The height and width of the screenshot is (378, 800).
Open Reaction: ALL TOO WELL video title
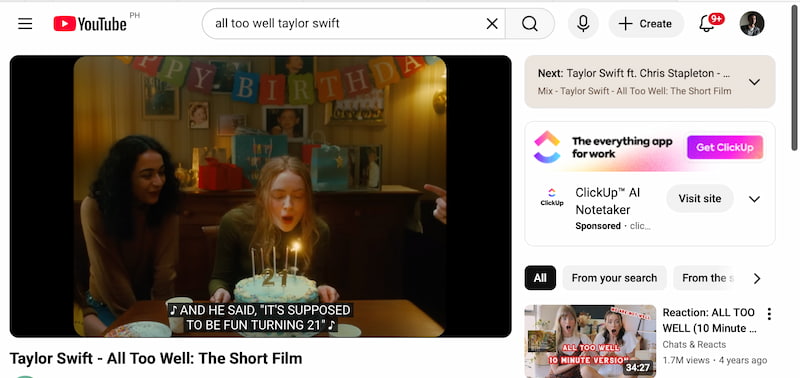708,320
